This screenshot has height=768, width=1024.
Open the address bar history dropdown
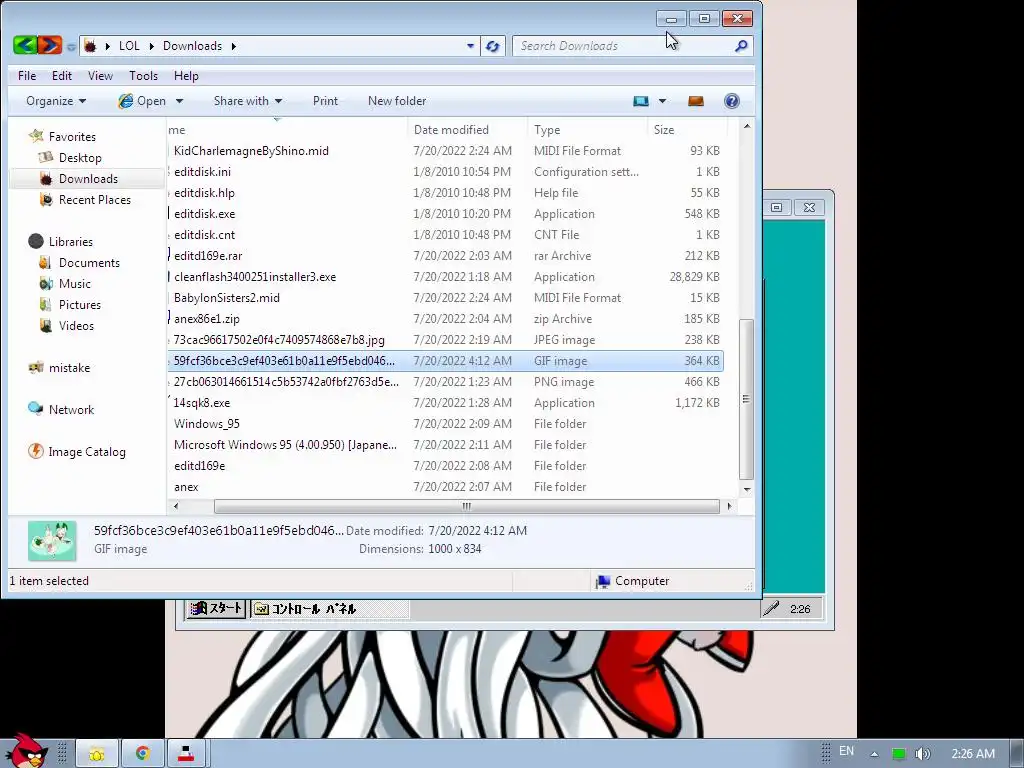[x=470, y=46]
